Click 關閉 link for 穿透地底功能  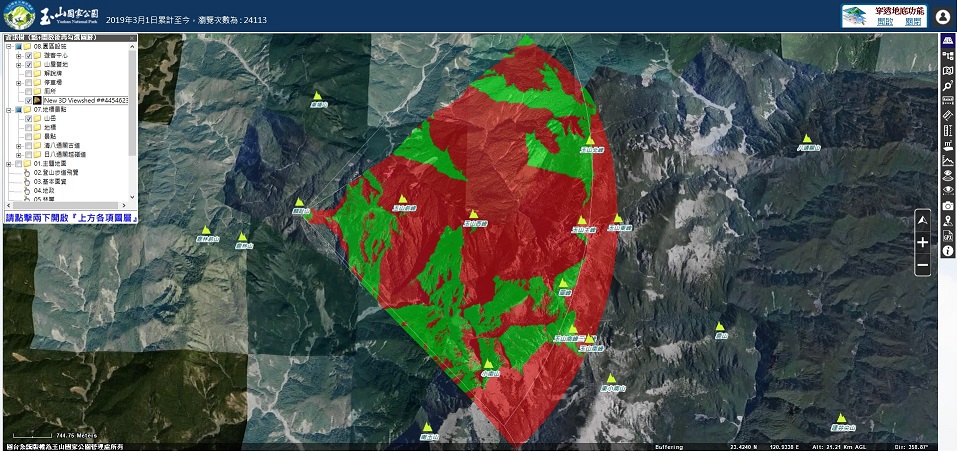912,21
